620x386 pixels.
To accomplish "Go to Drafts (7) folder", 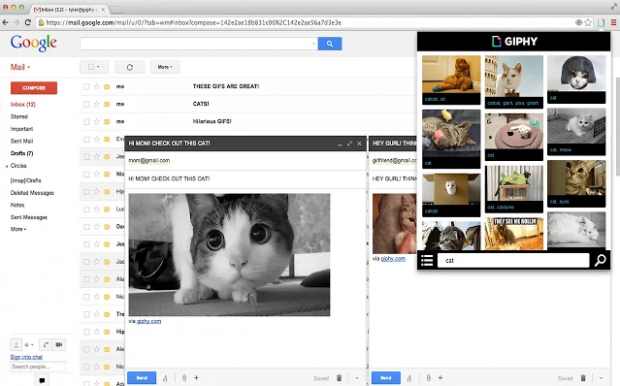I will [x=22, y=153].
